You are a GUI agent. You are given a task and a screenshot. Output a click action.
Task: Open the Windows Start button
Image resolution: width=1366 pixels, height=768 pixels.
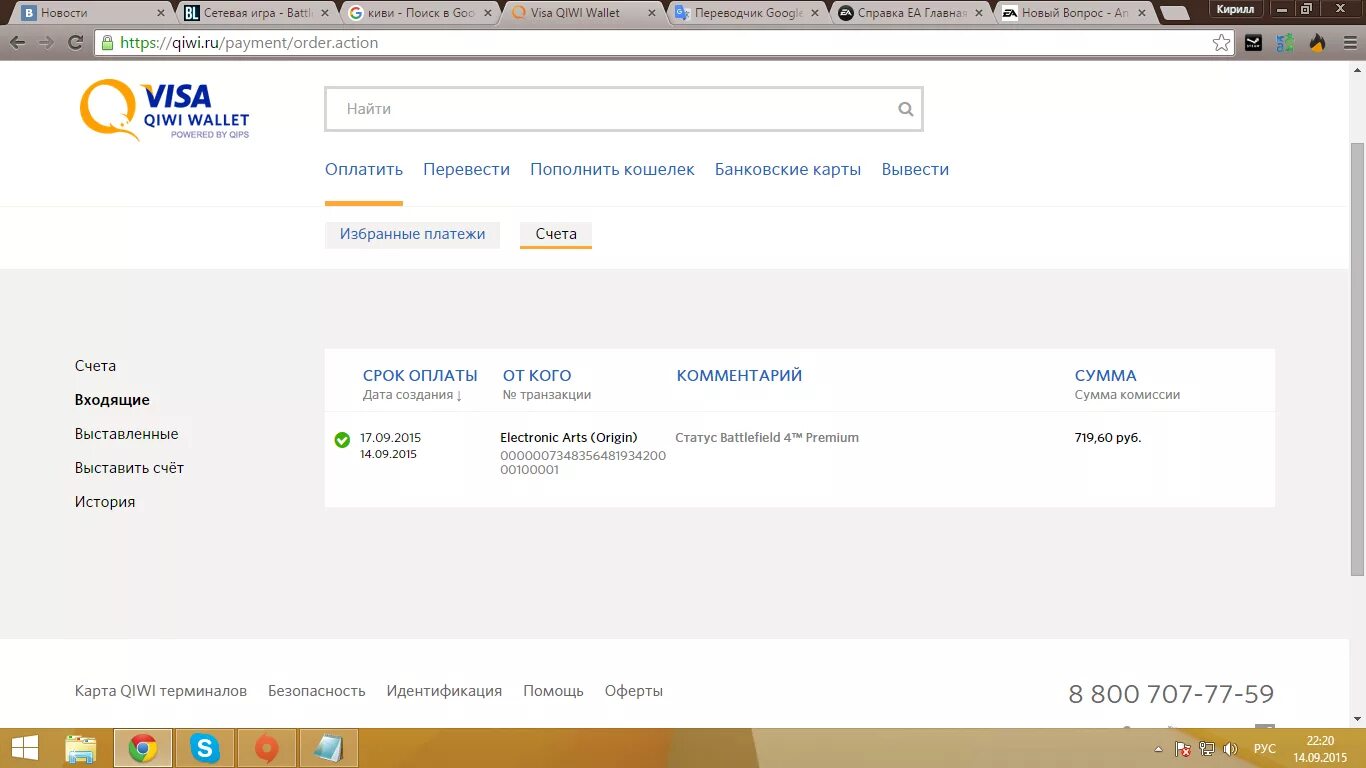tap(24, 748)
